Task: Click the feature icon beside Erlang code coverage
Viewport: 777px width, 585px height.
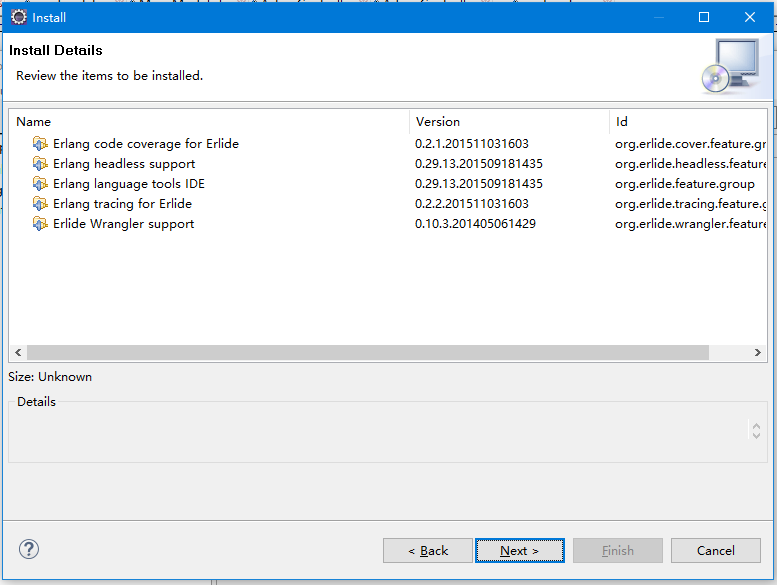Action: click(x=40, y=144)
